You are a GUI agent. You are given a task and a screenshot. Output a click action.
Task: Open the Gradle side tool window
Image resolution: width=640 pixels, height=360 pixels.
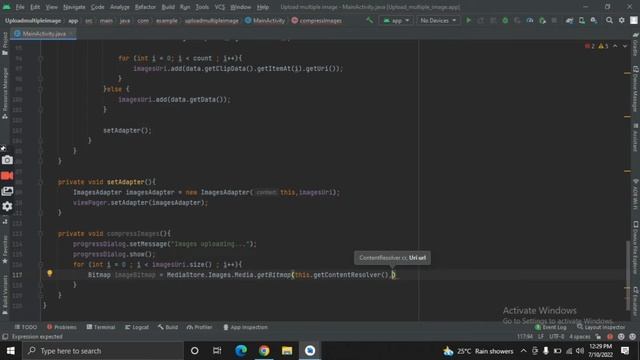(636, 45)
